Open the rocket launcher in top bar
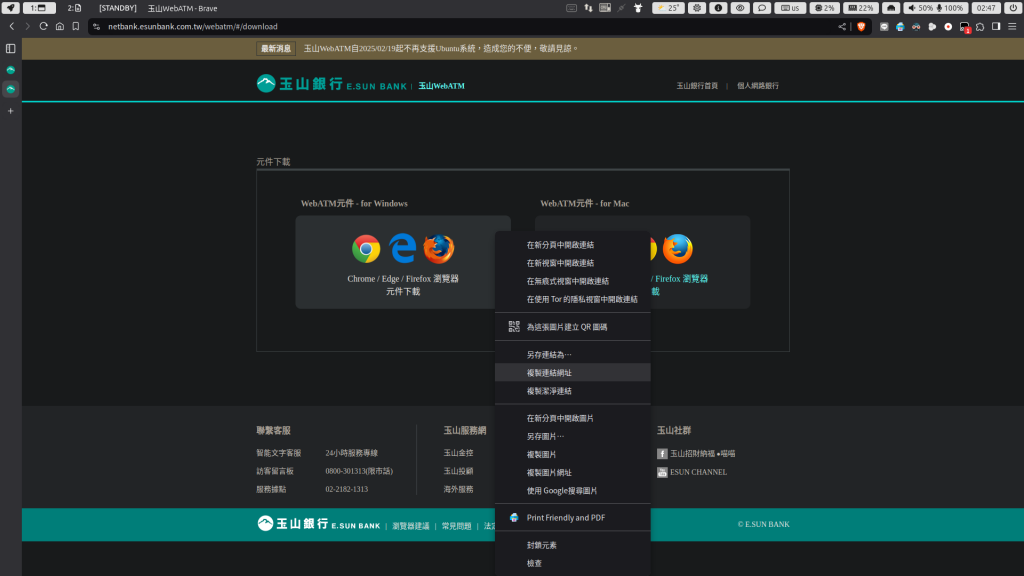This screenshot has height=576, width=1024. 10,8
